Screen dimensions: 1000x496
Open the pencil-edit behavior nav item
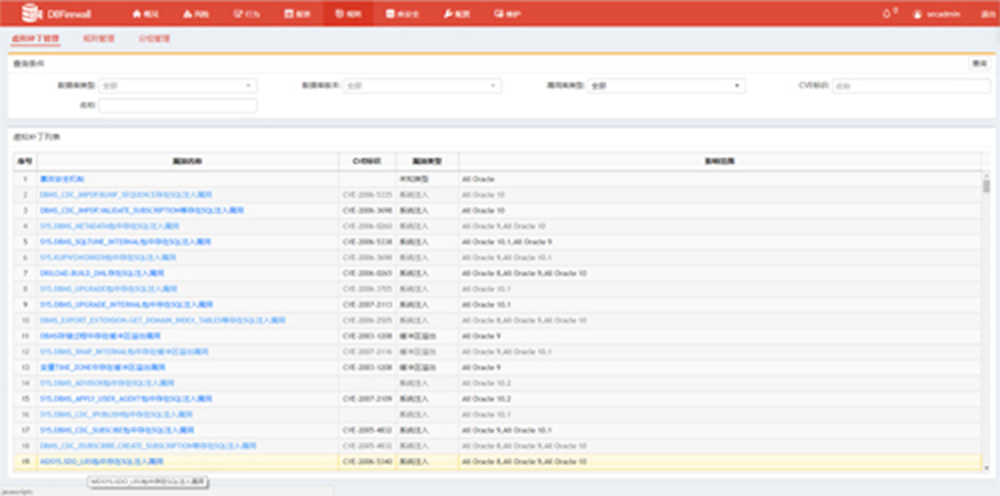[246, 13]
